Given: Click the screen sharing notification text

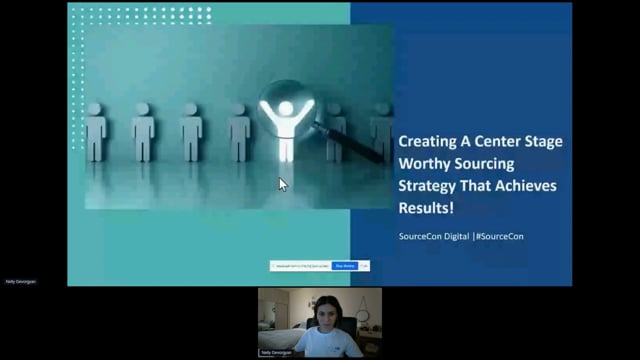Looking at the screenshot, I should point(302,266).
